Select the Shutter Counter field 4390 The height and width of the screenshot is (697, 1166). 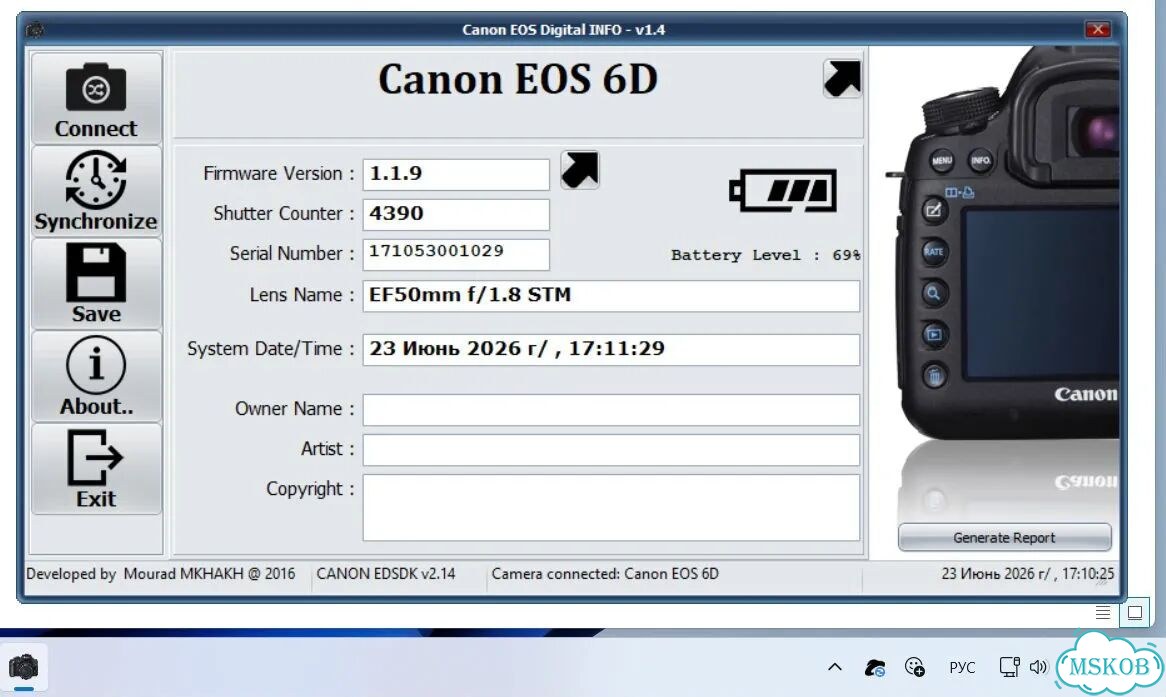(456, 214)
